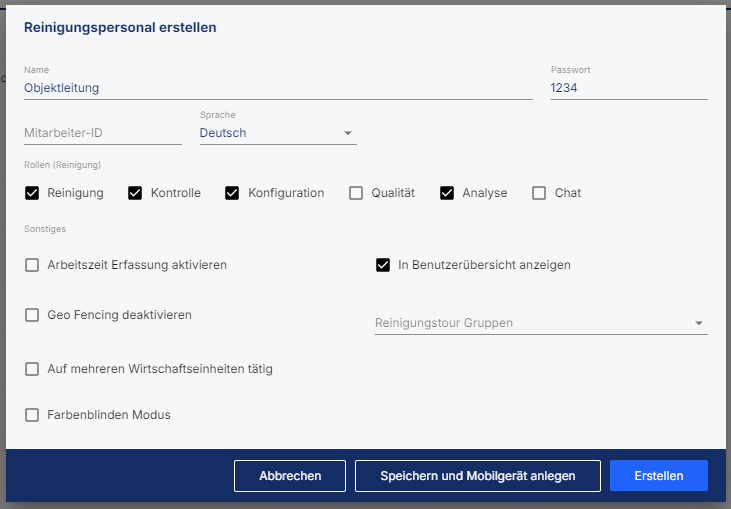731x509 pixels.
Task: Focus the Passwort field with 1234
Action: click(x=629, y=88)
